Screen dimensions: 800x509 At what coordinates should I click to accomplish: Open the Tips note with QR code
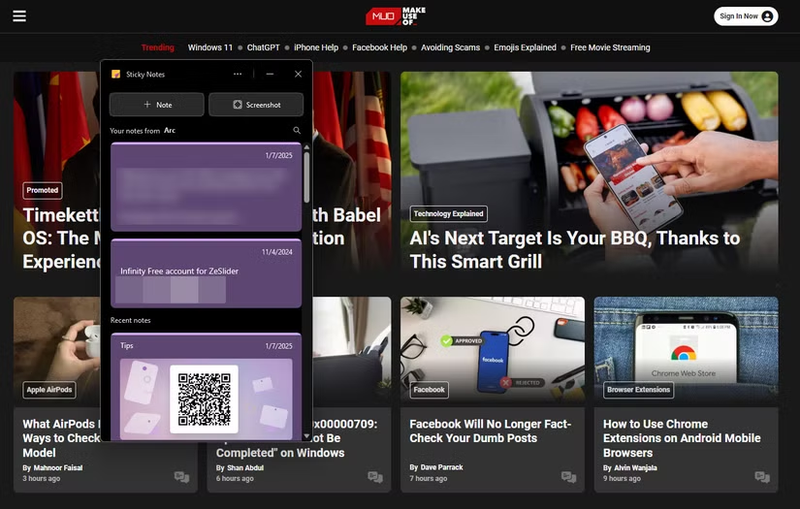[x=205, y=386]
